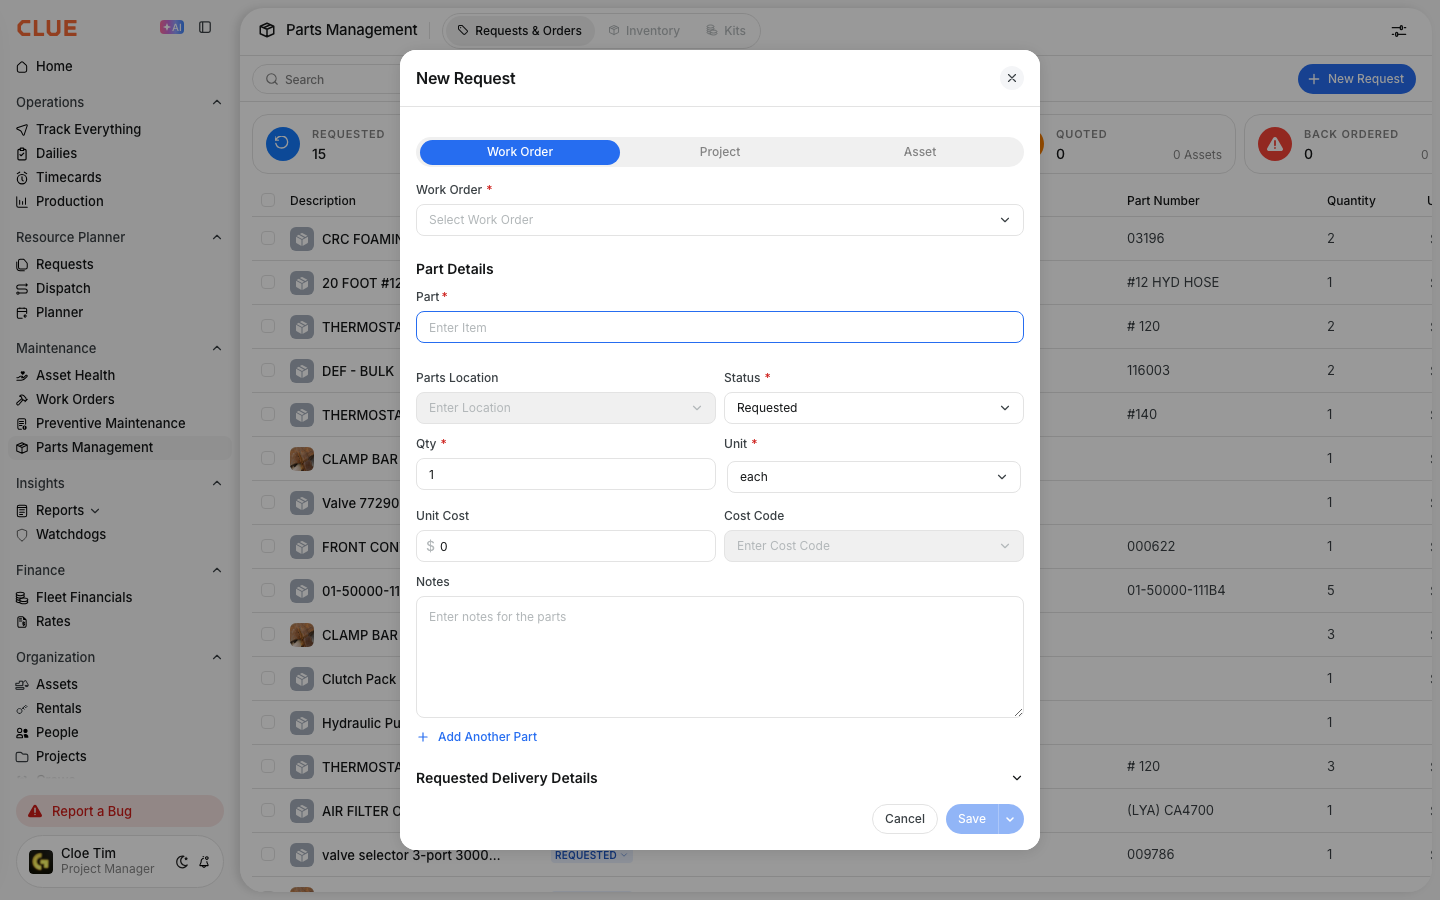Check the Valve 77290 row checkbox
The image size is (1440, 900).
(x=268, y=502)
